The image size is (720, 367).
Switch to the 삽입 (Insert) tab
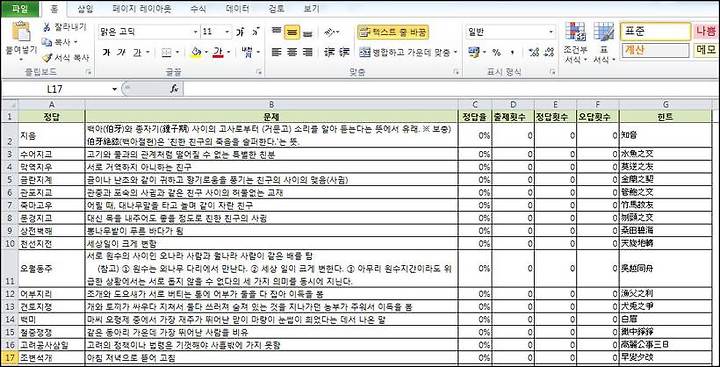(x=85, y=8)
